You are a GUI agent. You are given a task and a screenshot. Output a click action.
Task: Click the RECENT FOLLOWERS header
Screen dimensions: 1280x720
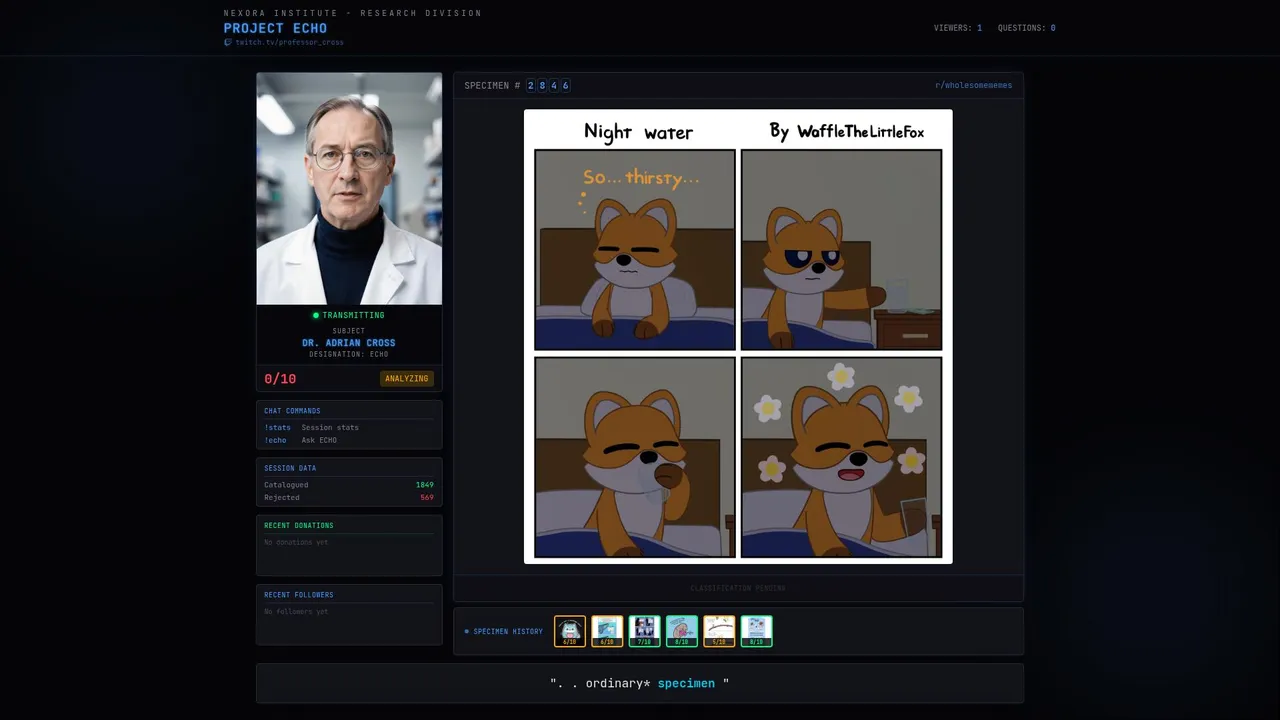pyautogui.click(x=299, y=594)
